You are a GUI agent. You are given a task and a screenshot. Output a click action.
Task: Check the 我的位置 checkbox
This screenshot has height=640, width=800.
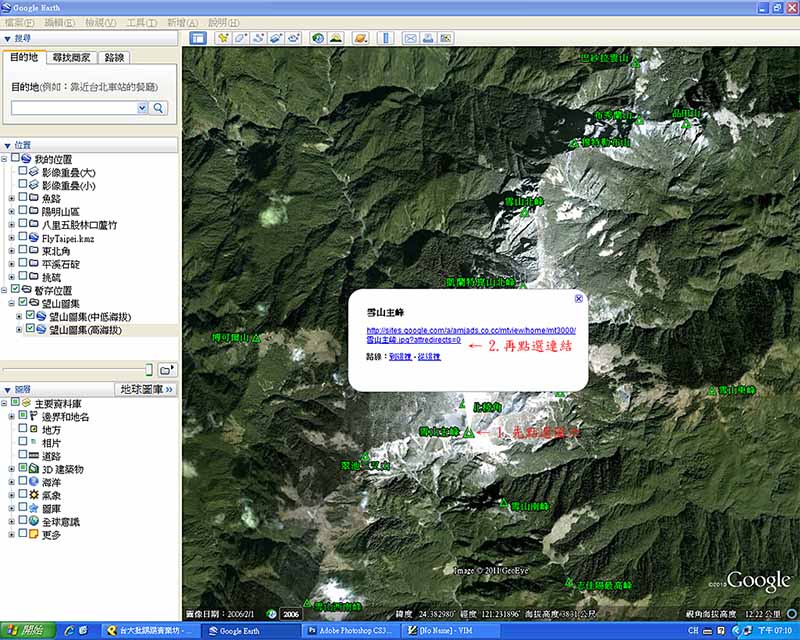15,158
